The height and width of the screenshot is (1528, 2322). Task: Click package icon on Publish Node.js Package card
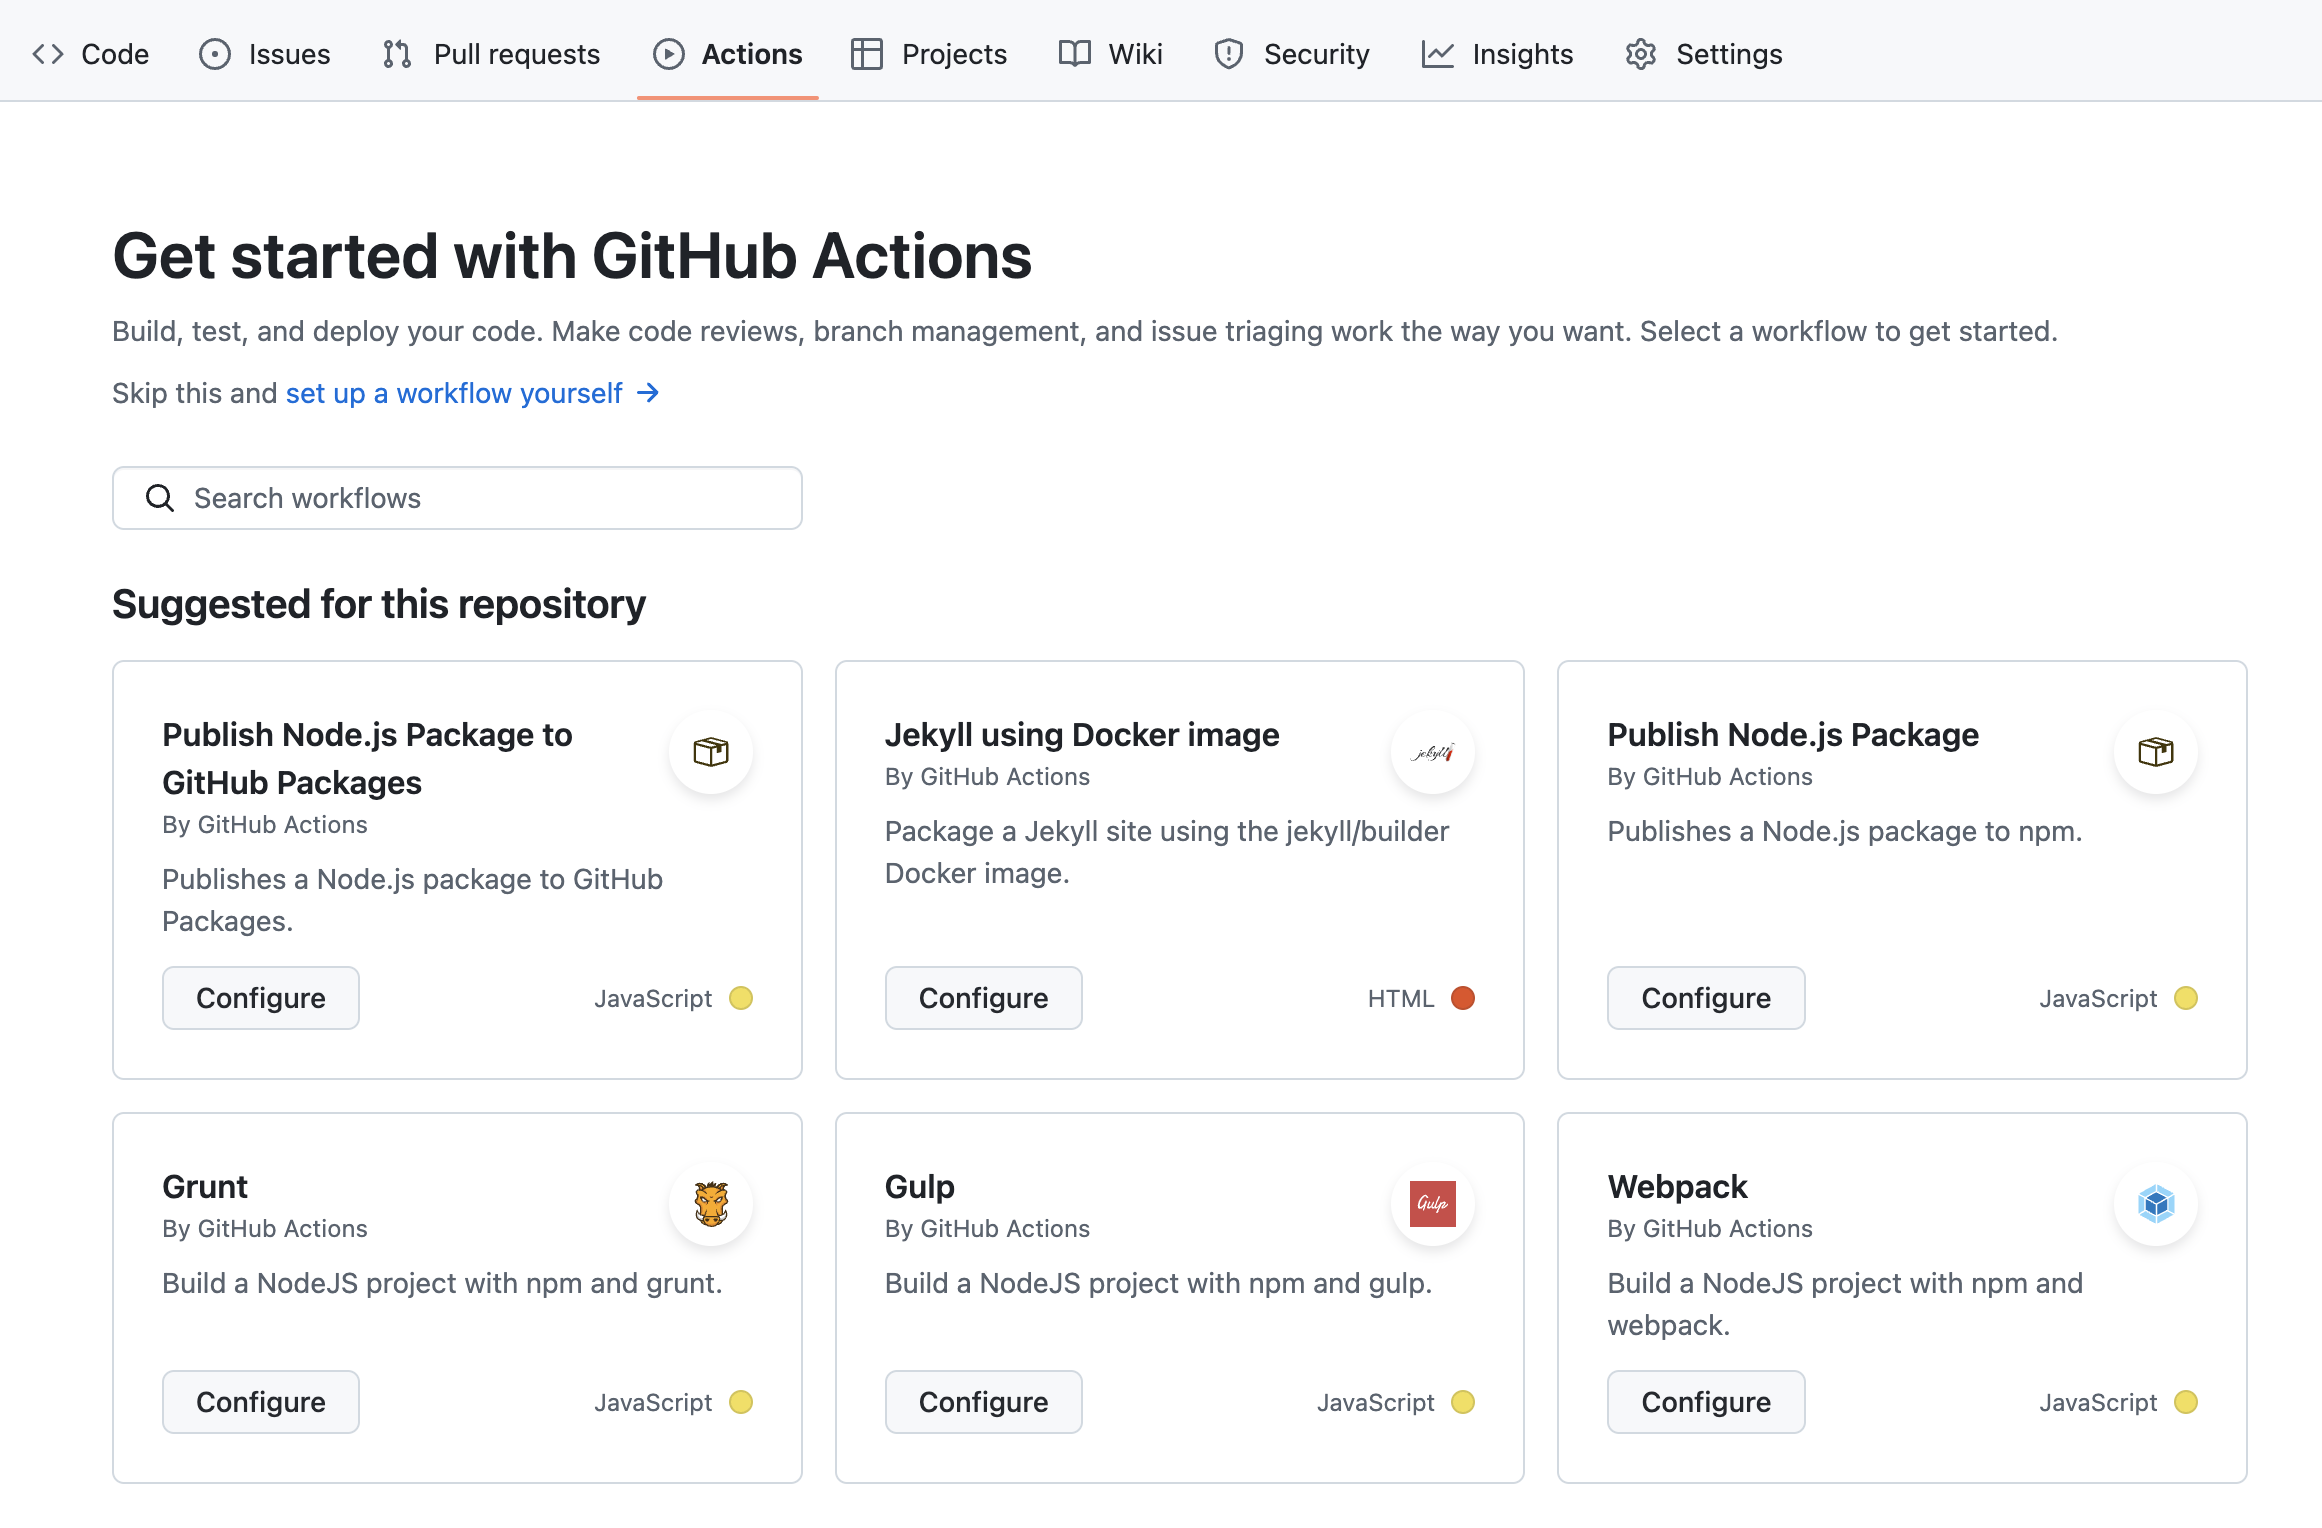pos(2155,752)
